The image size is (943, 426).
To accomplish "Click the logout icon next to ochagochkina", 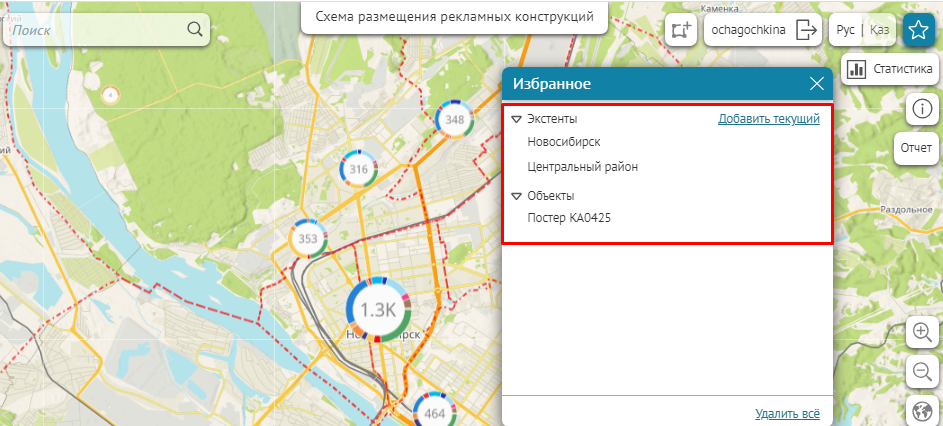I will (x=806, y=30).
